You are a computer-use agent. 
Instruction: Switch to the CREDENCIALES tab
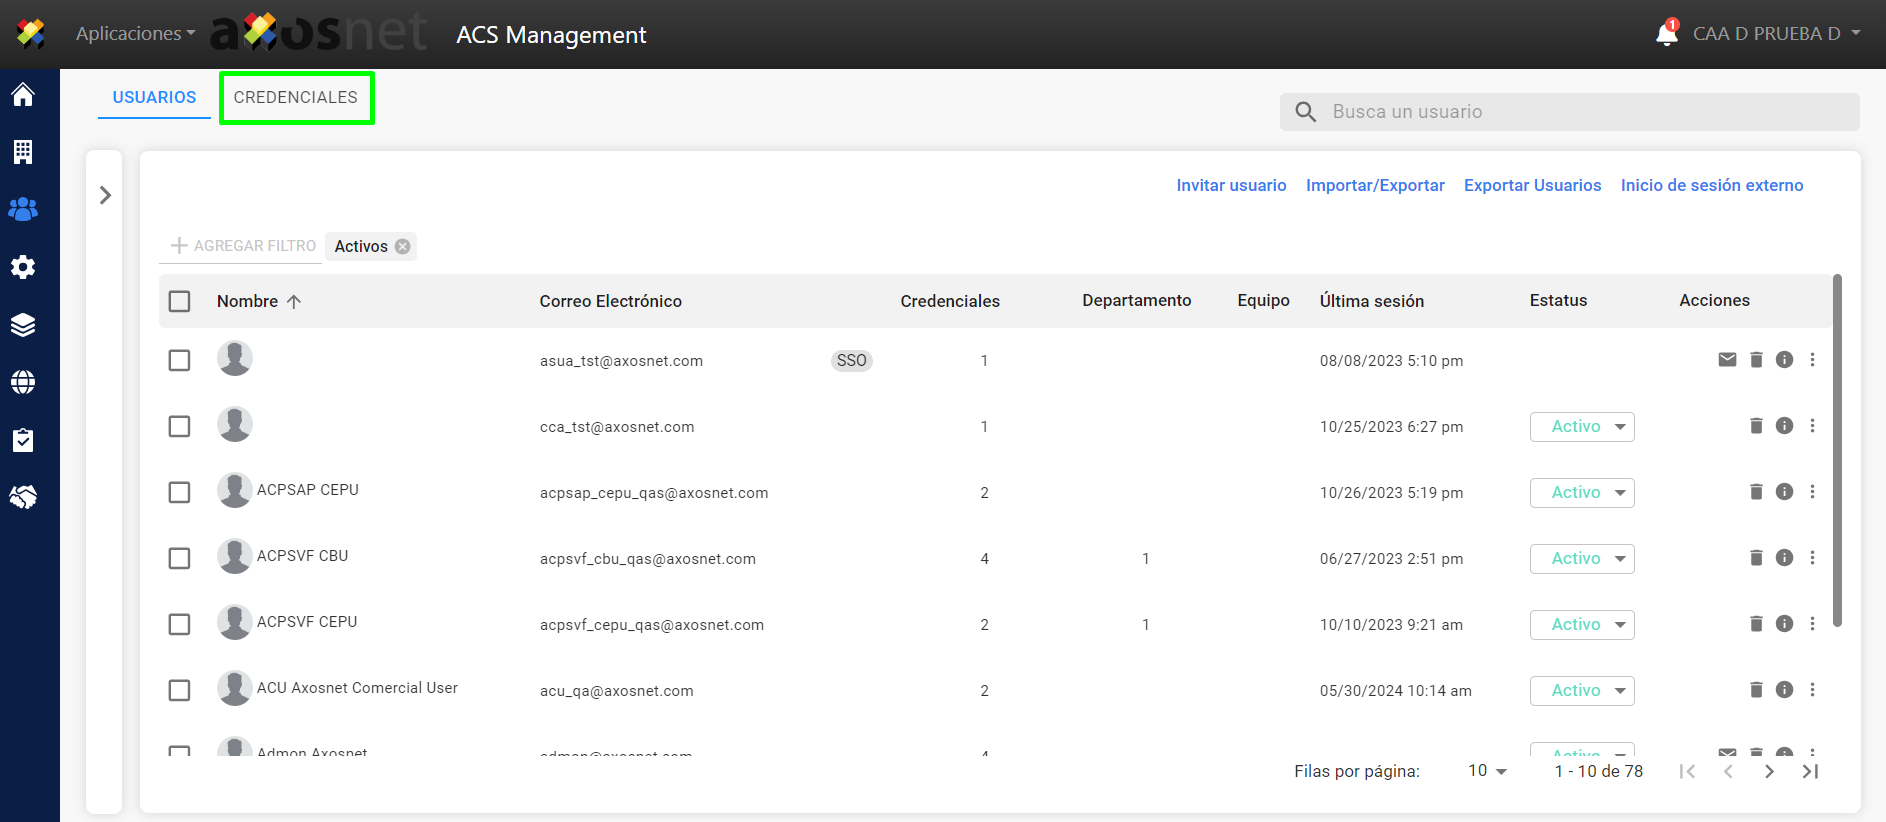296,97
